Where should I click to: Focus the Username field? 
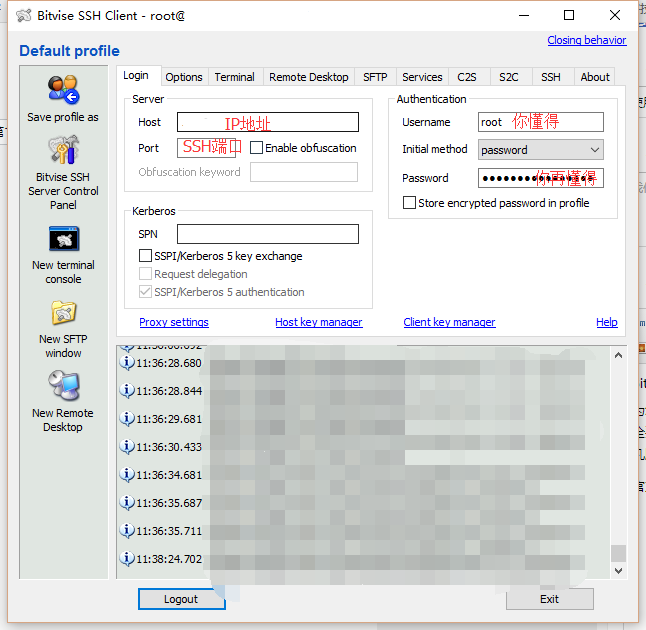(x=541, y=122)
